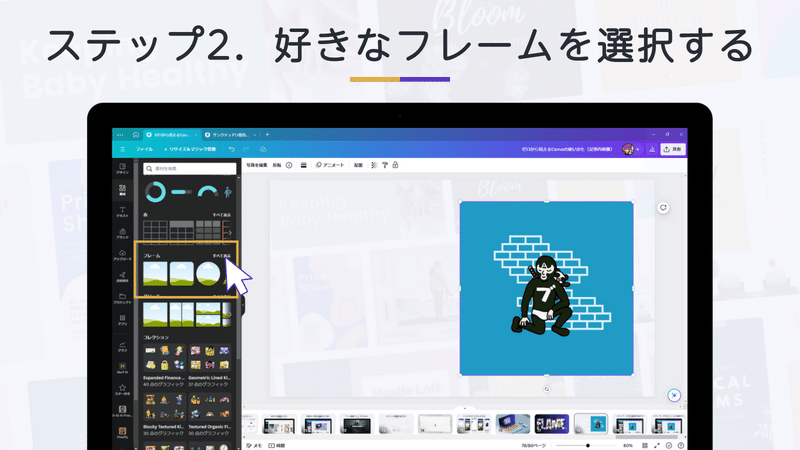Open the ブランド sidebar panel
This screenshot has width=800, height=450.
pos(122,234)
